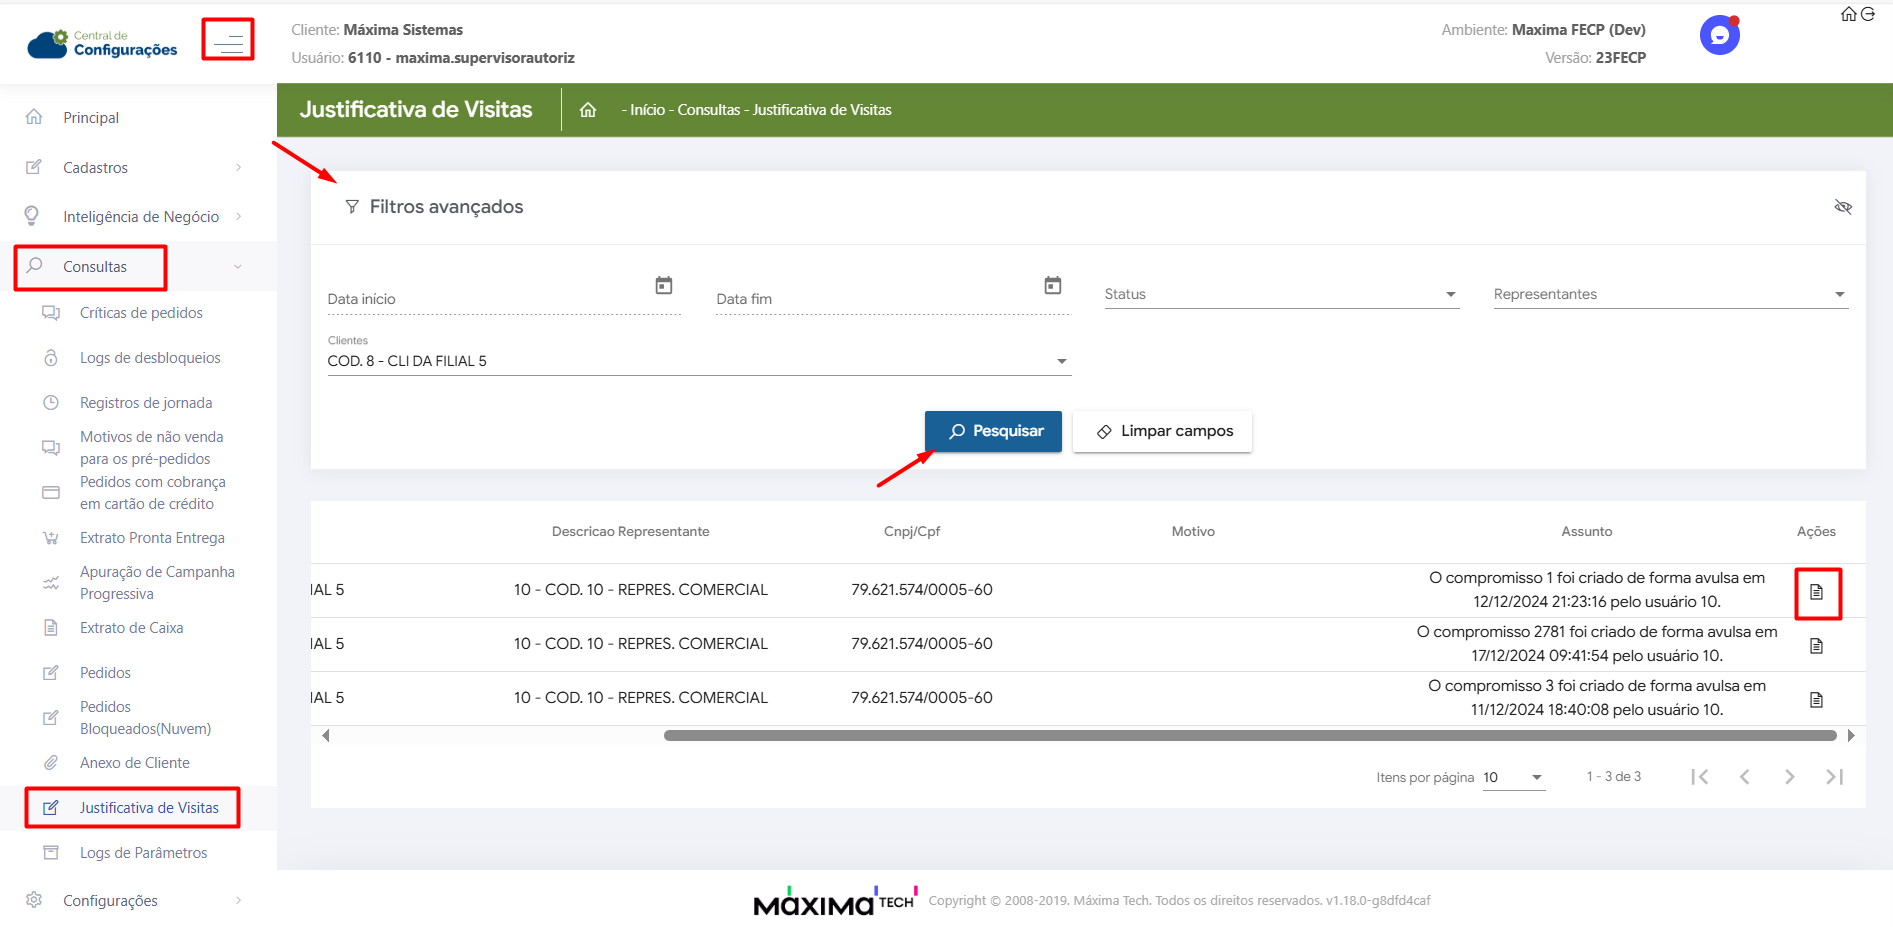Click the hamburger menu icon beside the logo

228,41
